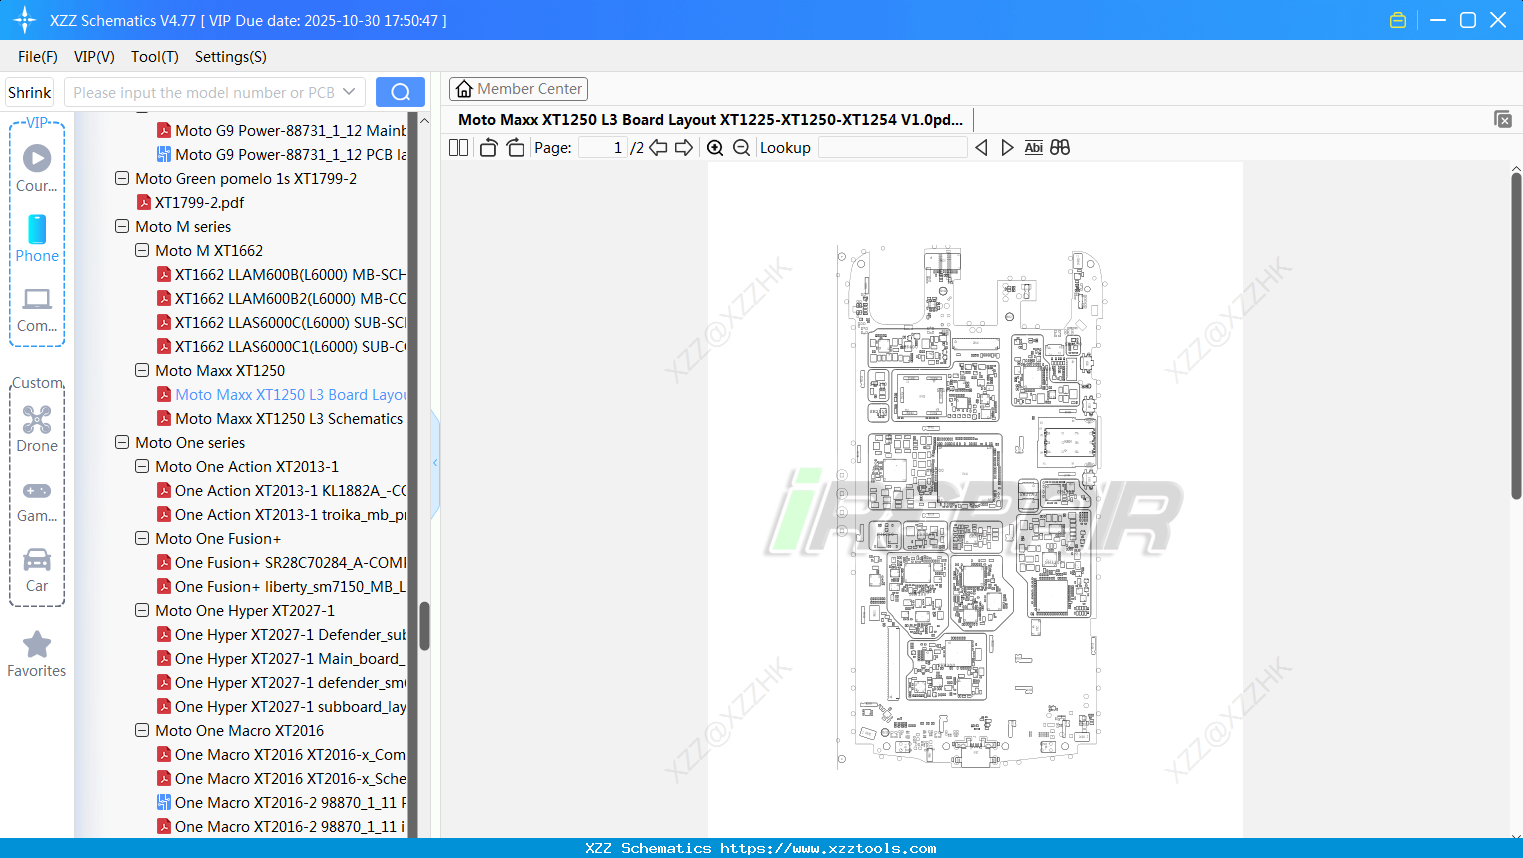Click the Favorites star icon
1523x858 pixels.
(x=37, y=645)
